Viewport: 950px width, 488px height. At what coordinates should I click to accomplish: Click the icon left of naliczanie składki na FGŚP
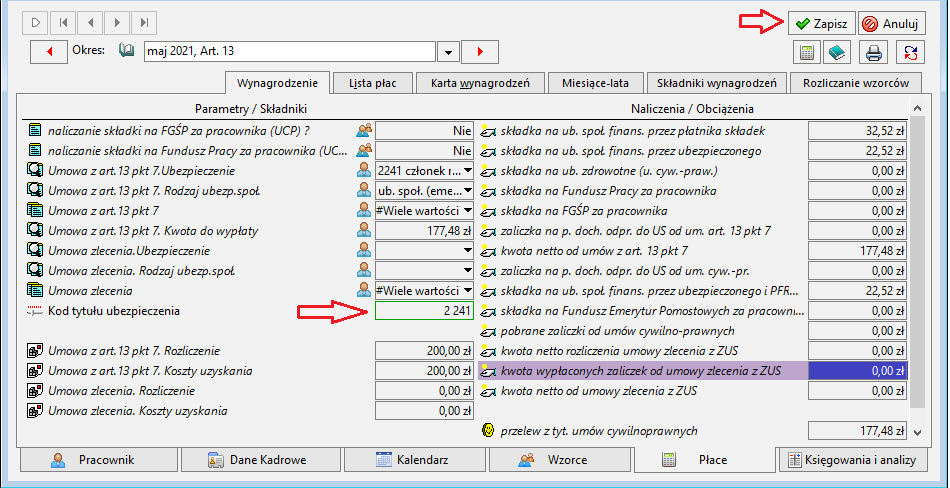coord(35,131)
